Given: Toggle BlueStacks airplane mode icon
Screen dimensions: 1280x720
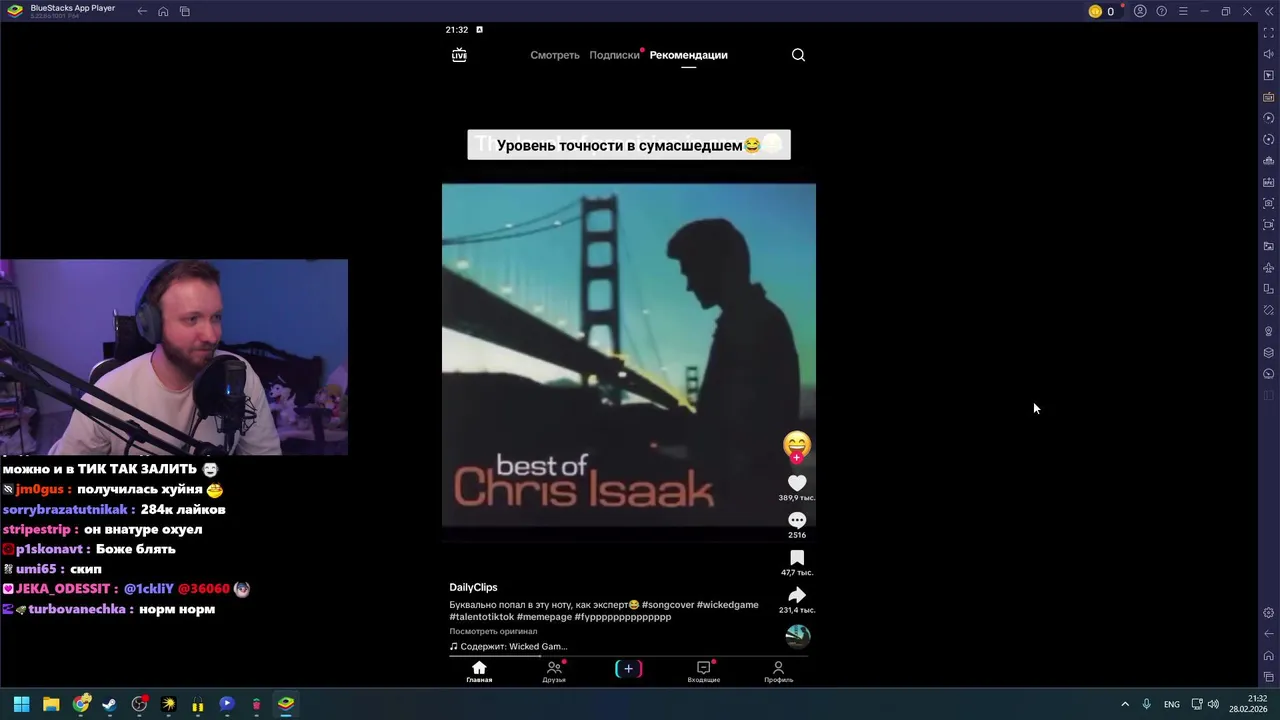Looking at the screenshot, I should point(1269,268).
